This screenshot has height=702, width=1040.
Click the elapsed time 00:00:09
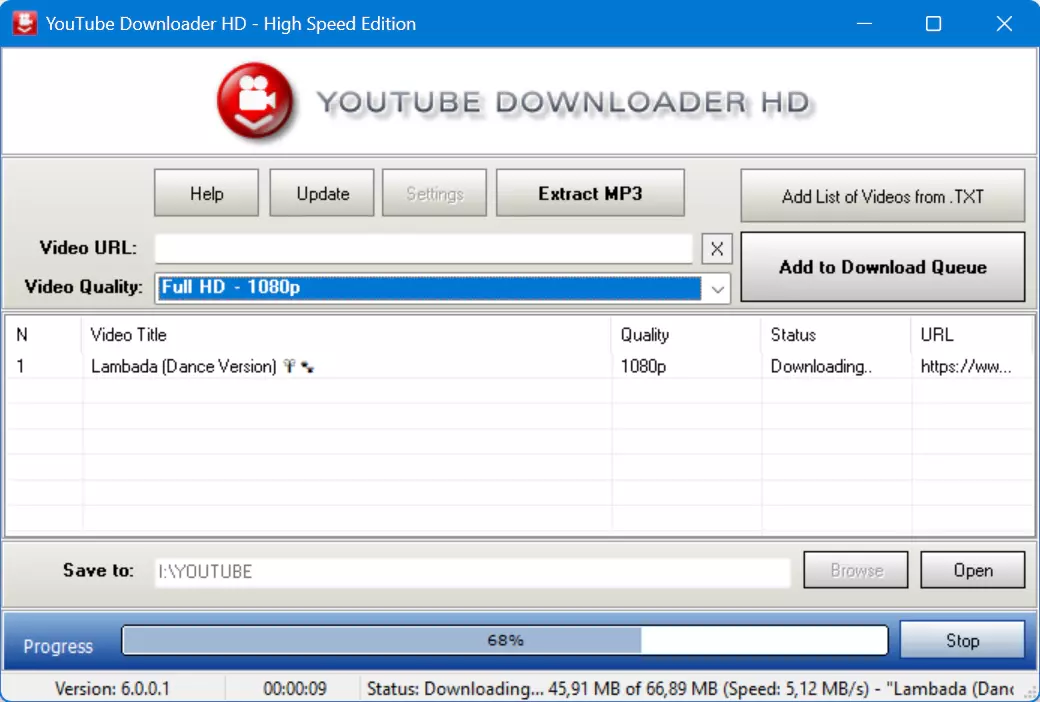click(x=294, y=689)
